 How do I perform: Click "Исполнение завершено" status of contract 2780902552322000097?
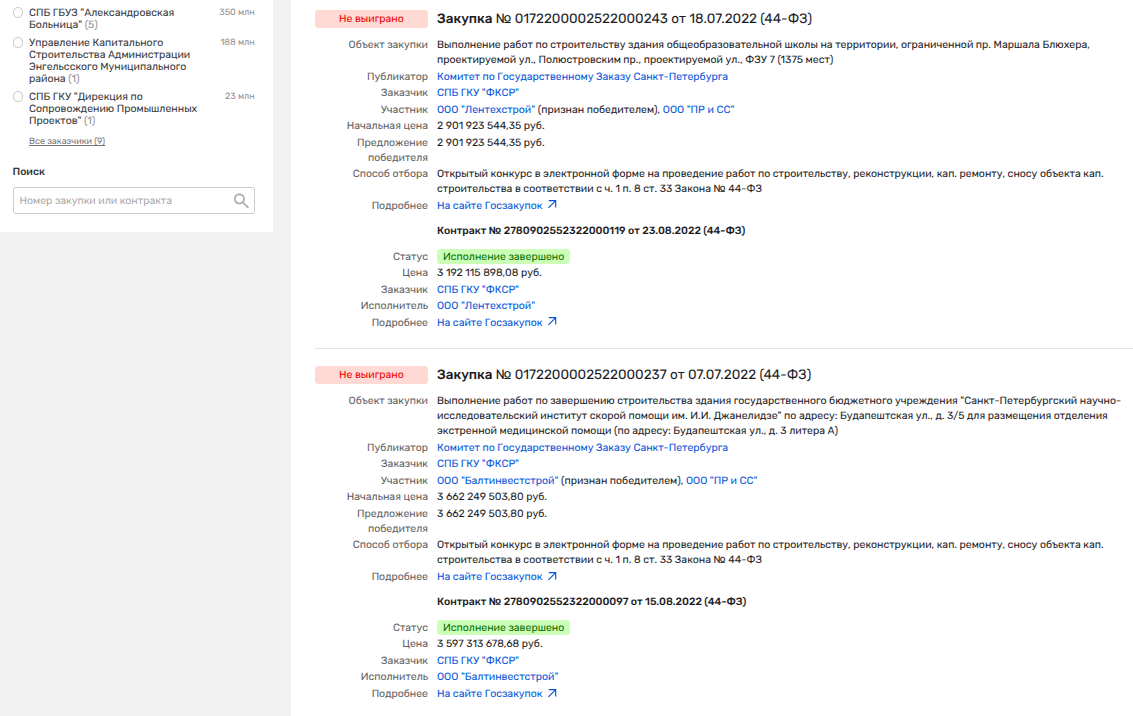pos(503,628)
